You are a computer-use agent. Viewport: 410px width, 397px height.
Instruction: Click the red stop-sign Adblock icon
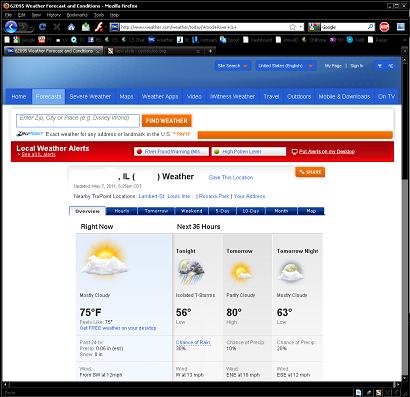[384, 27]
